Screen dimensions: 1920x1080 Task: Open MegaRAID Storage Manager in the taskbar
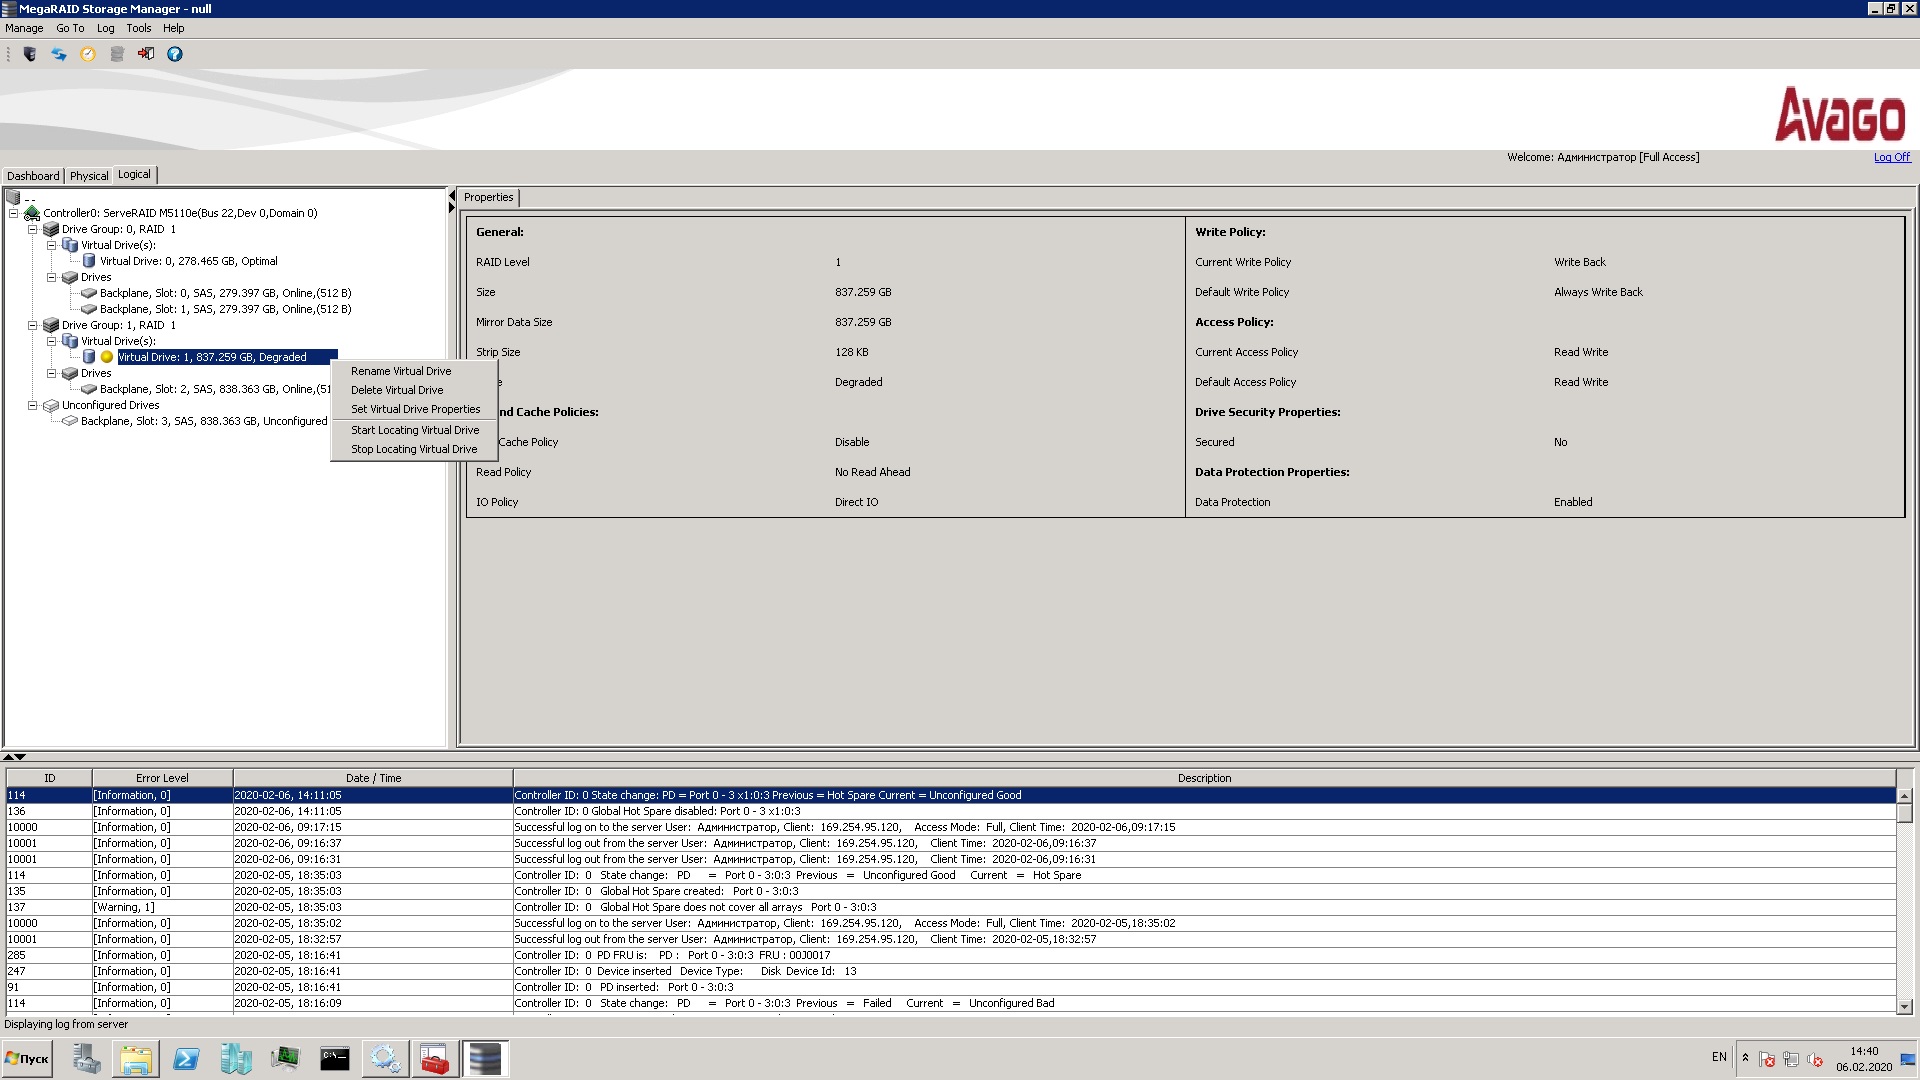point(484,1059)
